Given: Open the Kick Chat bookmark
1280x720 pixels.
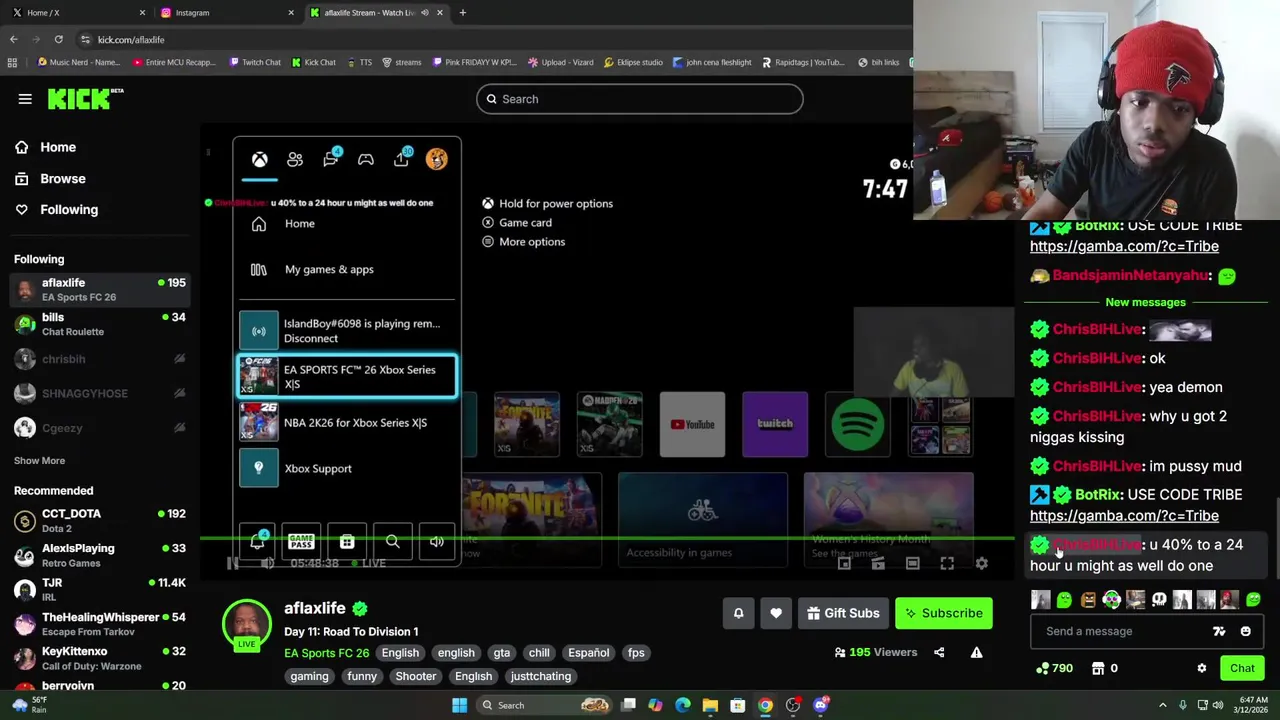Looking at the screenshot, I should (x=313, y=62).
